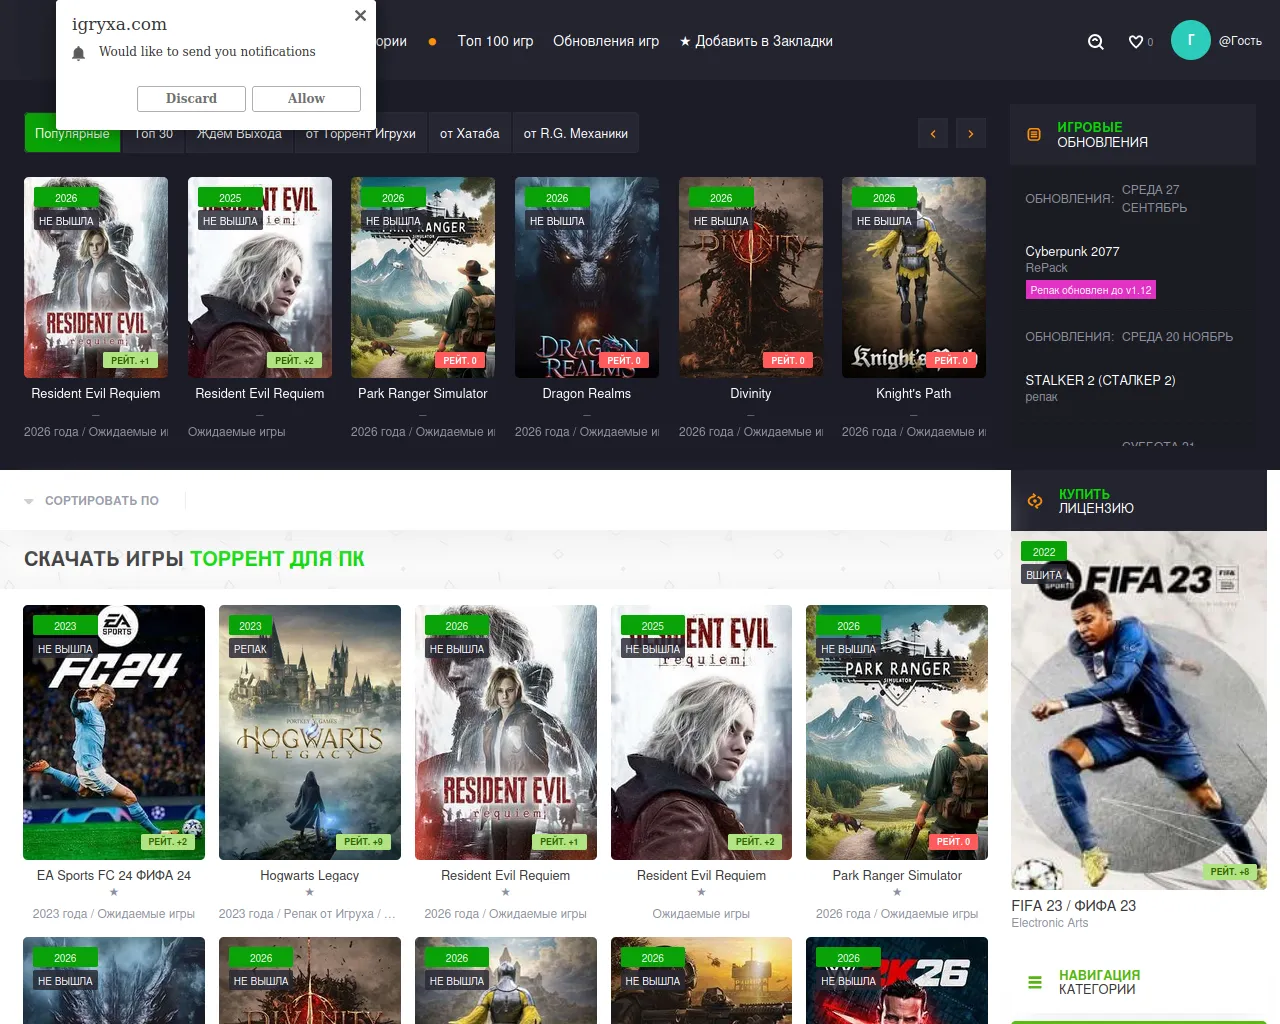Click Park Ranger Simulator grid rating star

[x=897, y=892]
